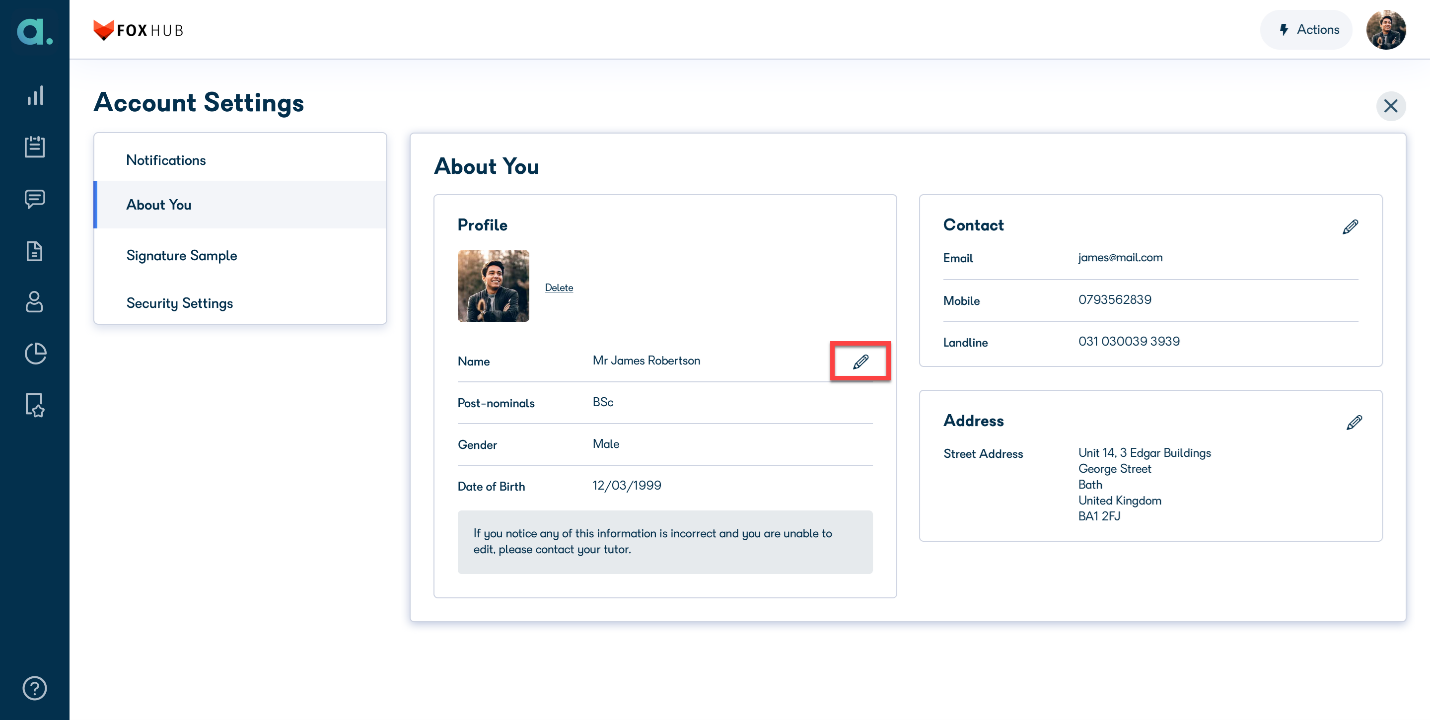Go to Security Settings section
This screenshot has width=1430, height=720.
[240, 303]
